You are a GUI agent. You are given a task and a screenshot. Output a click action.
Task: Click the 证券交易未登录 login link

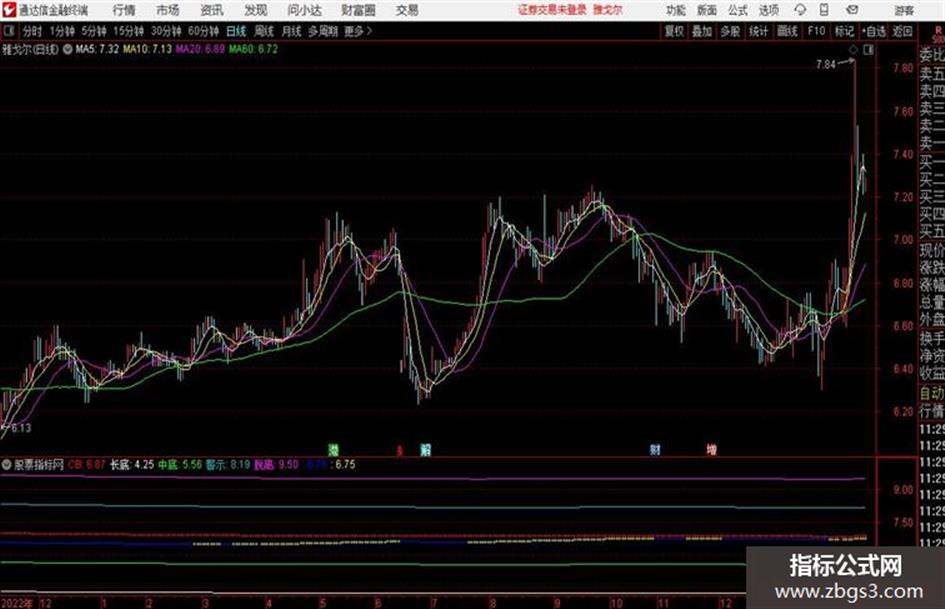click(552, 10)
